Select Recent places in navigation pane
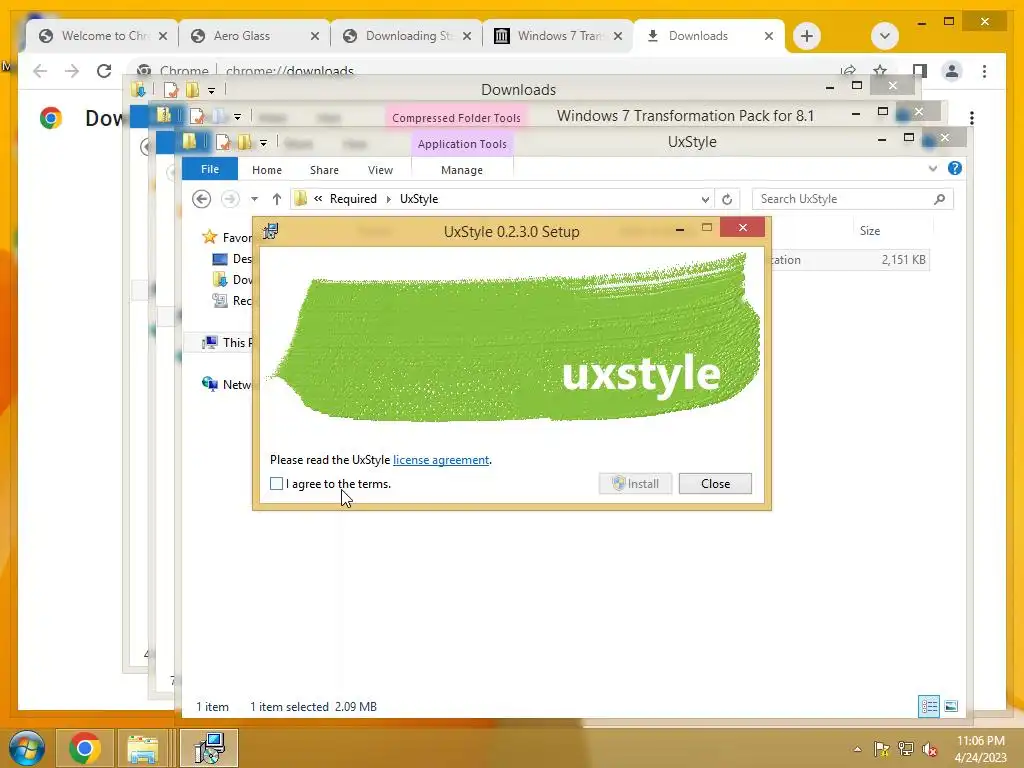Screen dimensions: 1024x768 tap(232, 300)
